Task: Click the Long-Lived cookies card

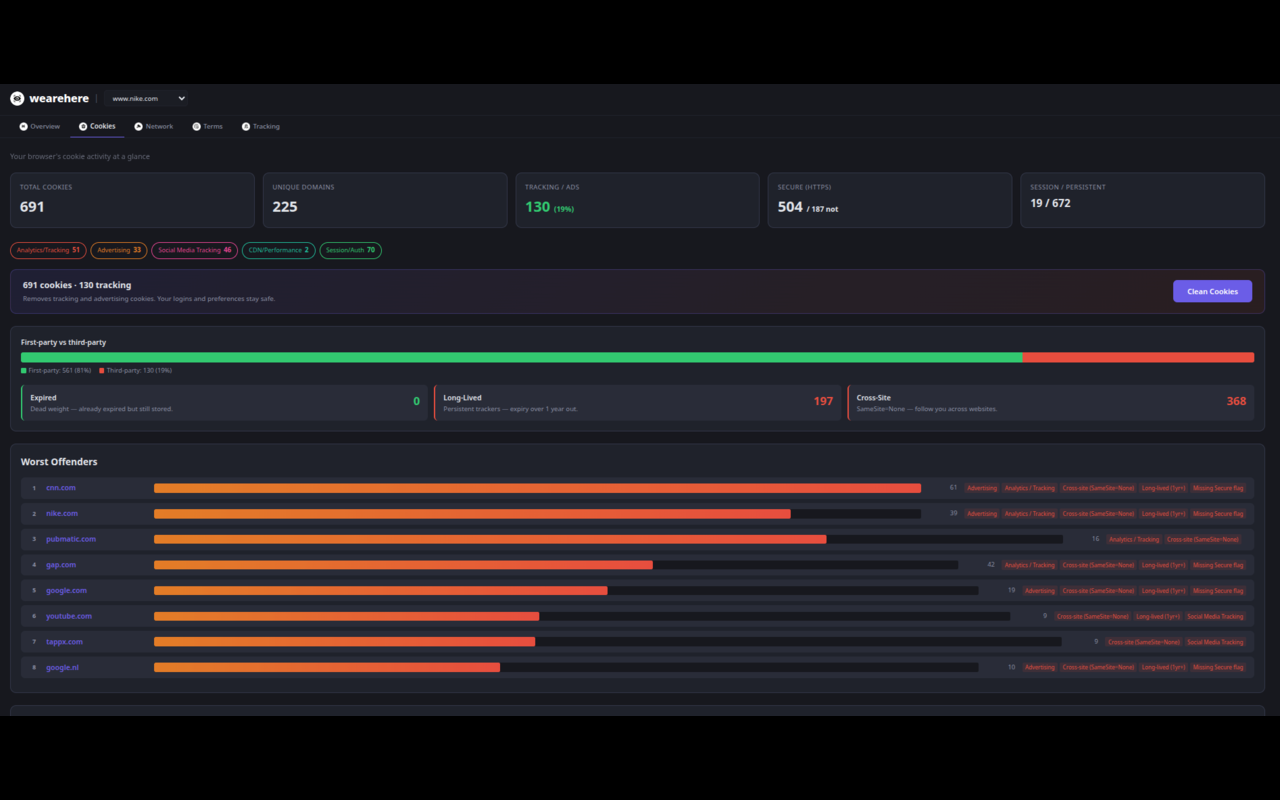Action: click(637, 403)
